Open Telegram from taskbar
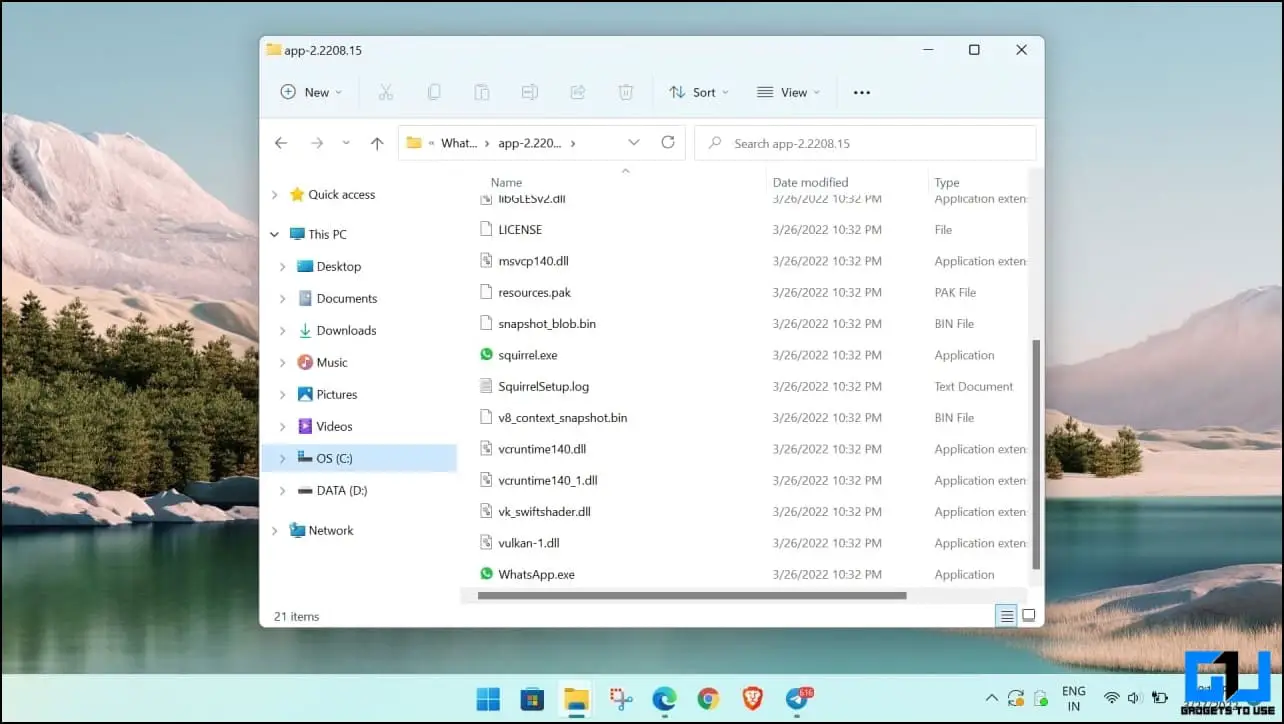The width and height of the screenshot is (1284, 724). [x=798, y=699]
